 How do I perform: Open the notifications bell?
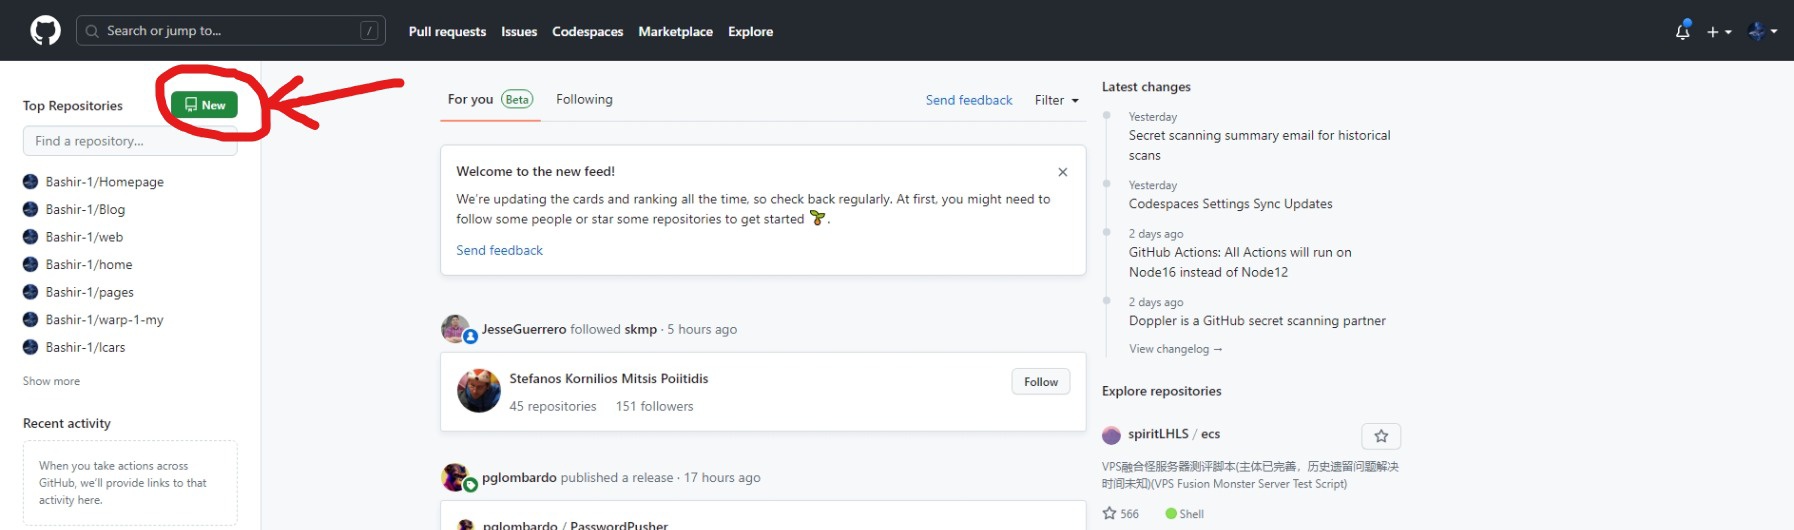click(1682, 31)
